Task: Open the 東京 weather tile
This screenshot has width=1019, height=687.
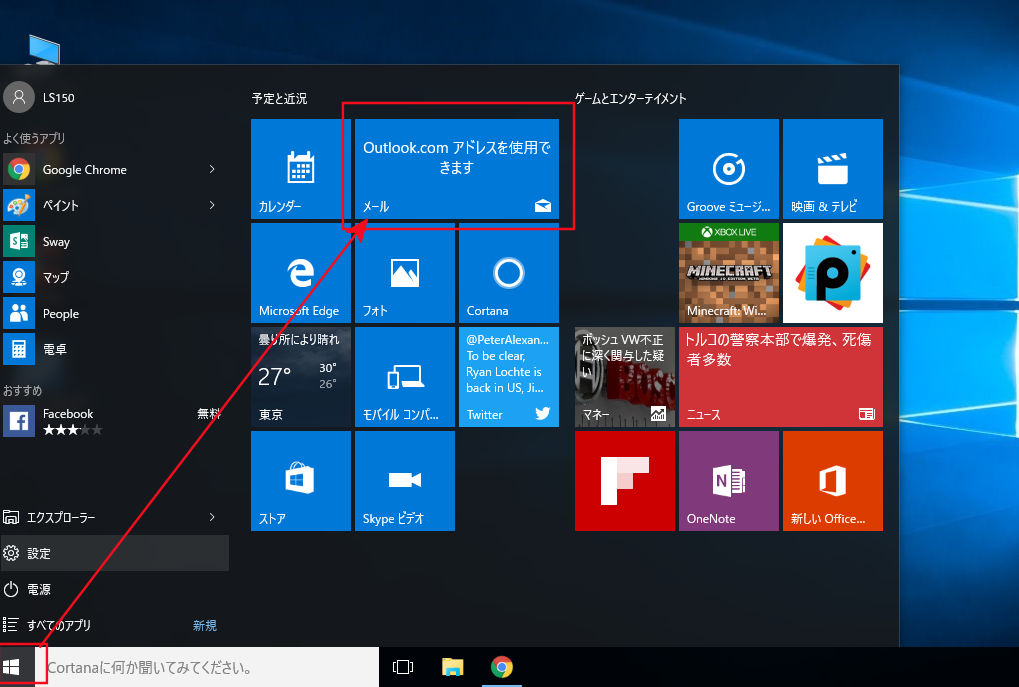Action: point(301,377)
